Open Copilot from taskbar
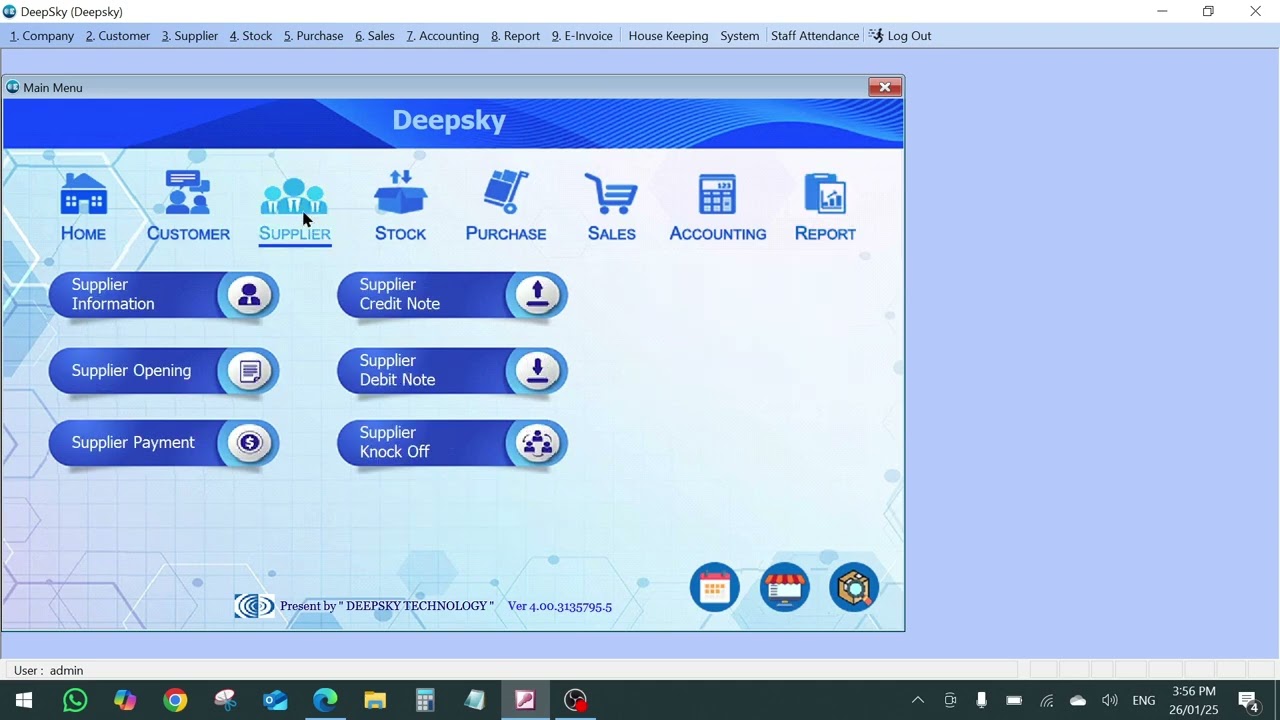1280x720 pixels. [x=125, y=700]
